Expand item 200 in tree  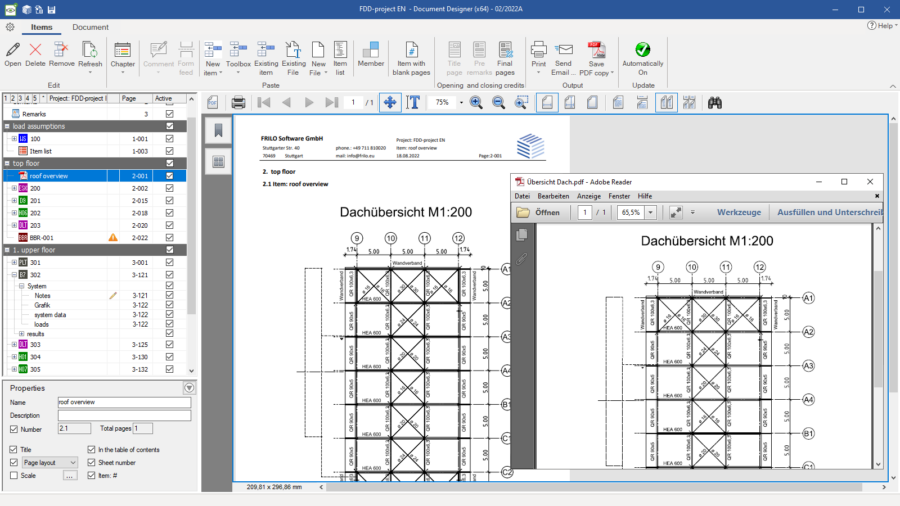click(x=14, y=188)
